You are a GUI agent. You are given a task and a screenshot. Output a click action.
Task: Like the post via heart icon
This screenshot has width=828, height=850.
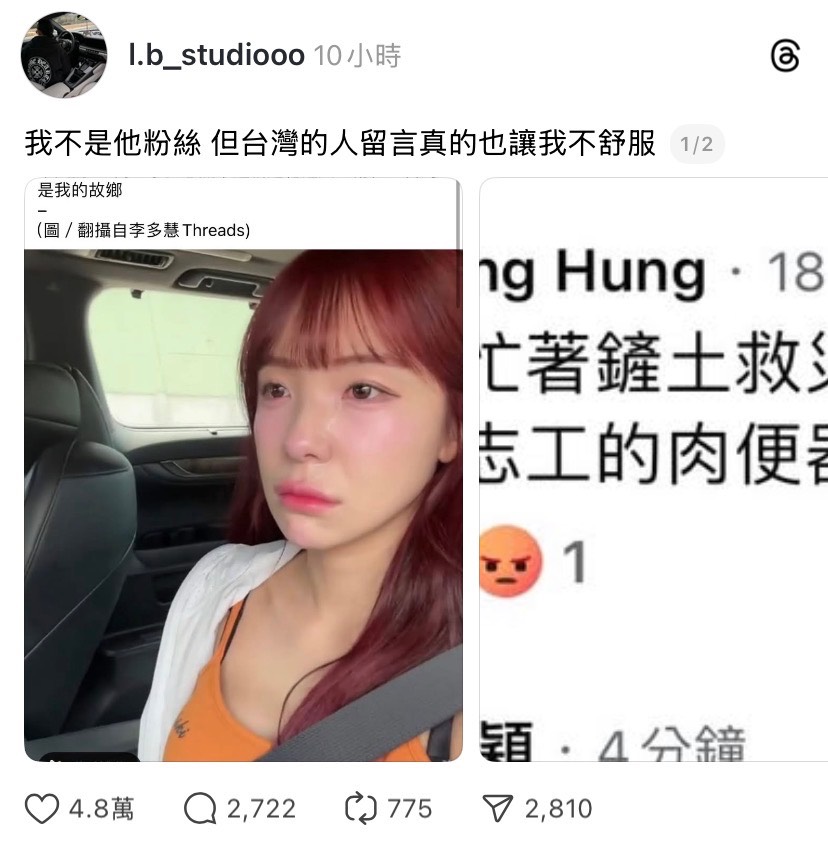pyautogui.click(x=42, y=809)
